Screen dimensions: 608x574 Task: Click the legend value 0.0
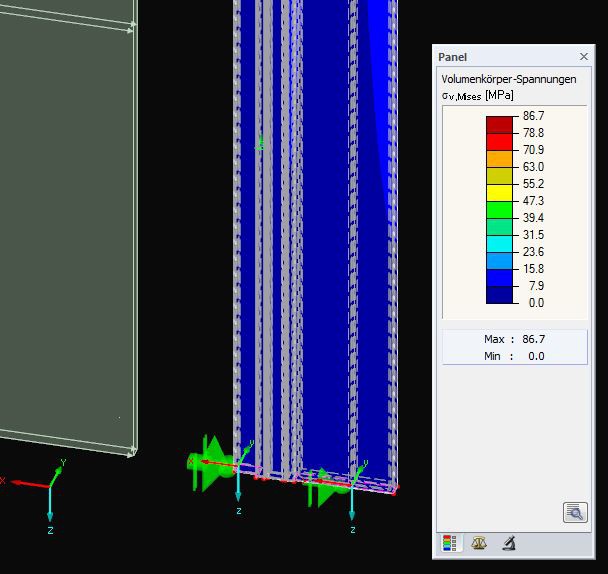pos(536,303)
